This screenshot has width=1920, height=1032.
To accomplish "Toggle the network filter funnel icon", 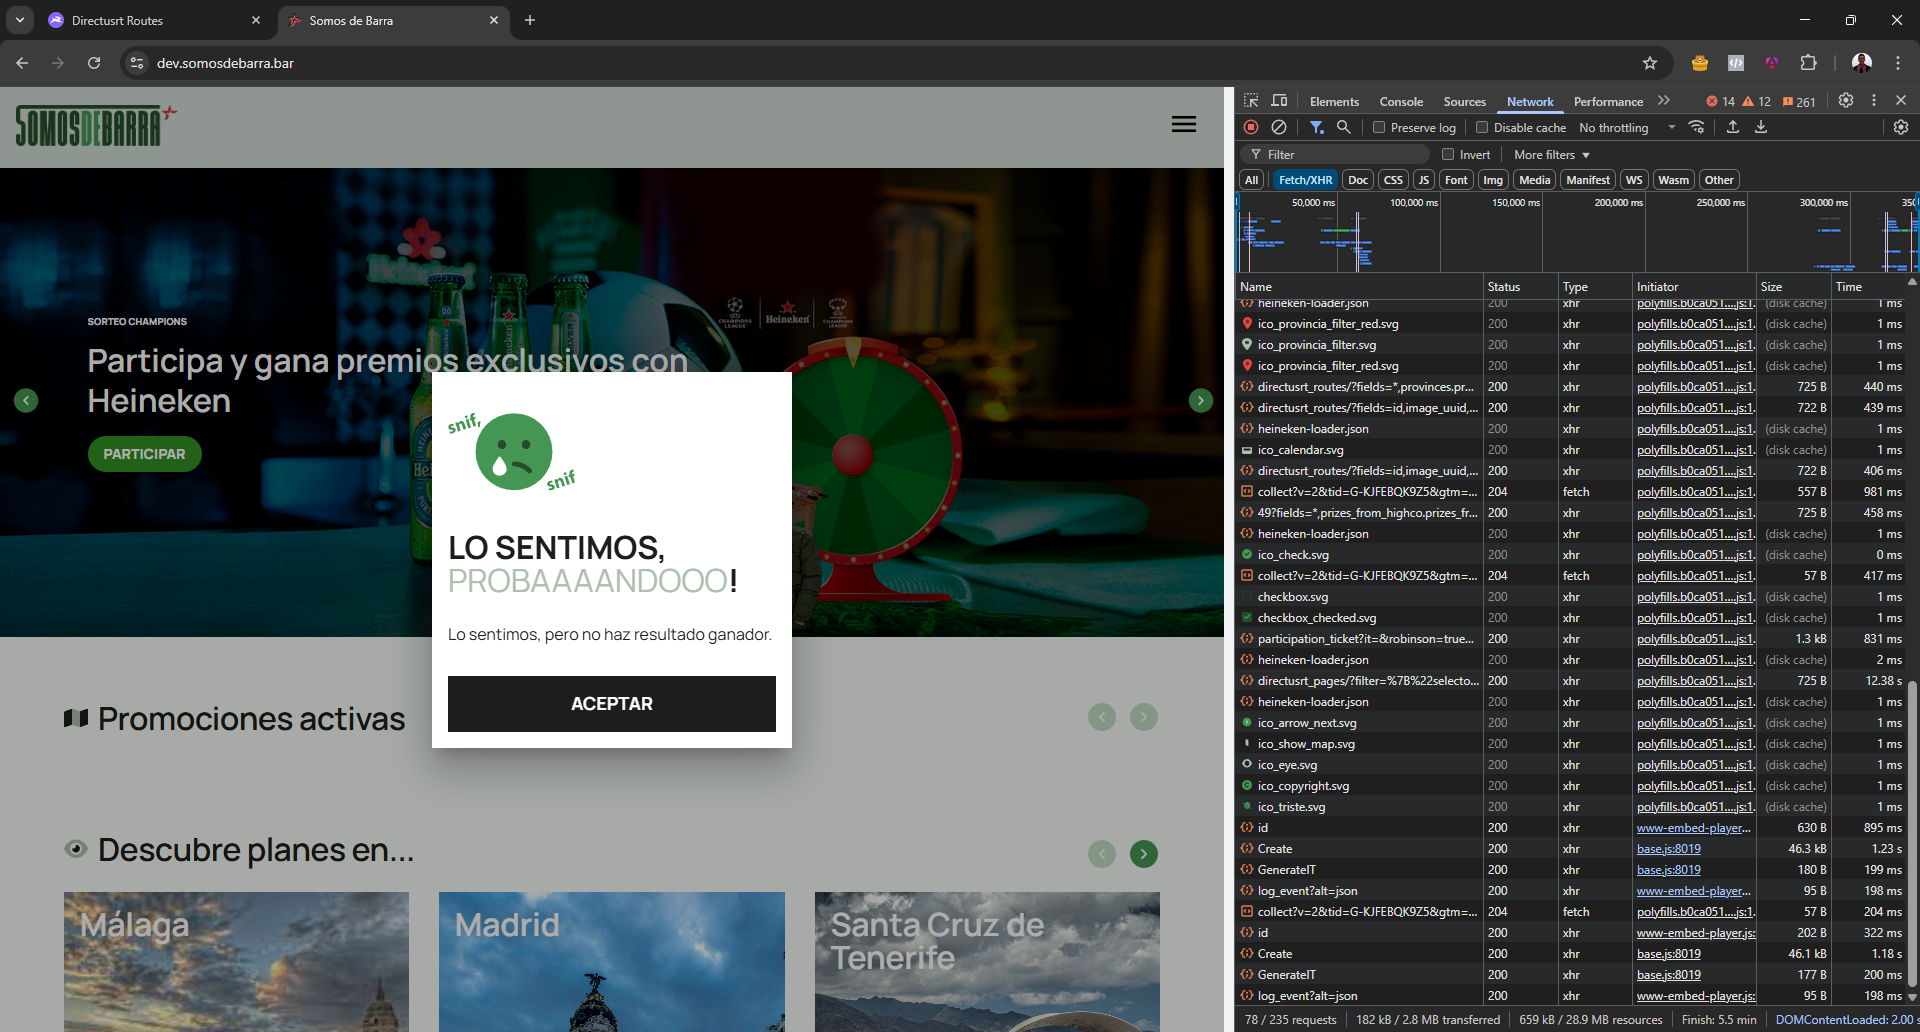I will tap(1317, 127).
